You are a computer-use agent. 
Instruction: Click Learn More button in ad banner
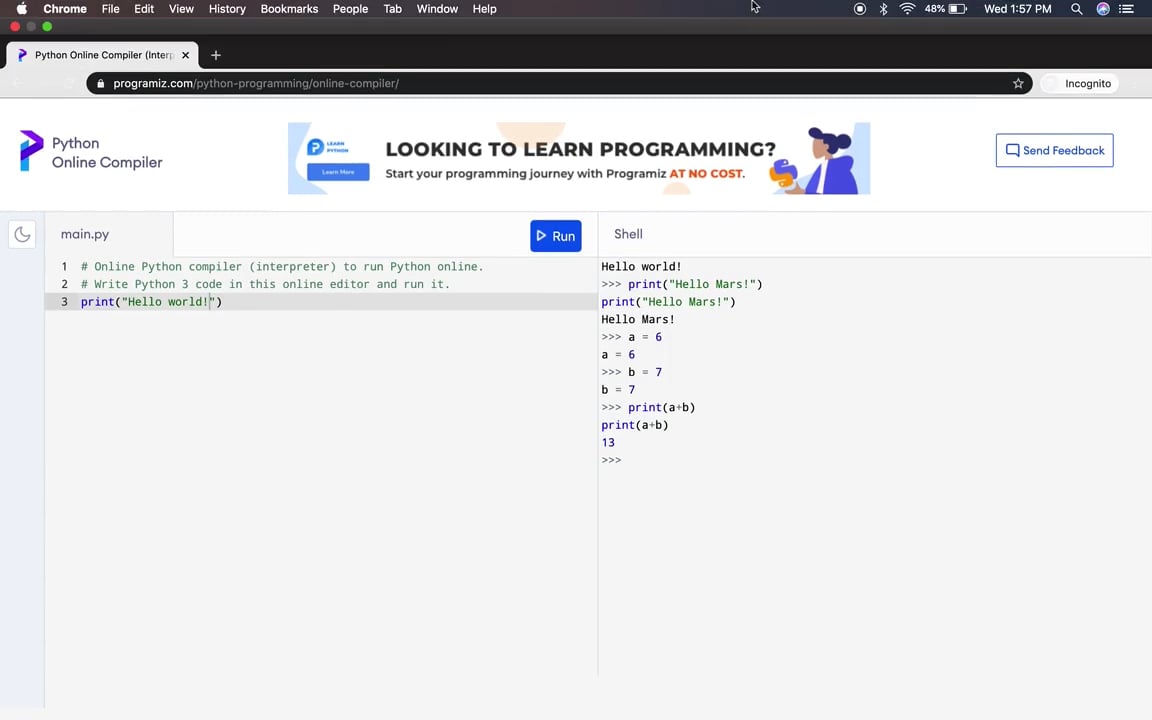(x=338, y=172)
